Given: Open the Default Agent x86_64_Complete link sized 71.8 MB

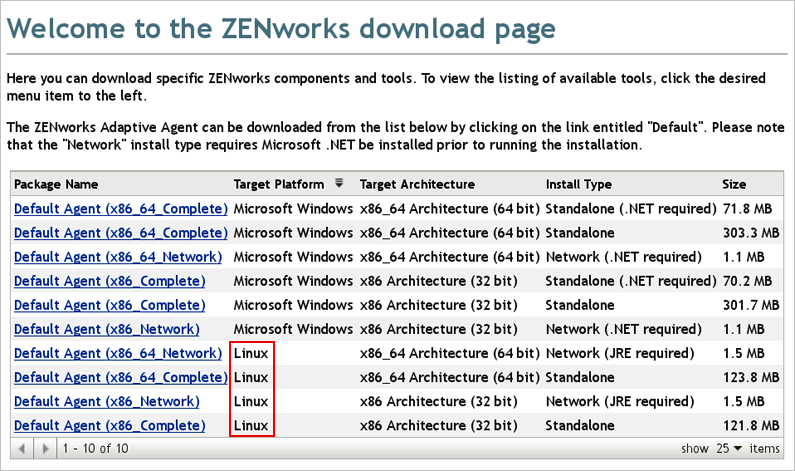Looking at the screenshot, I should coord(121,208).
